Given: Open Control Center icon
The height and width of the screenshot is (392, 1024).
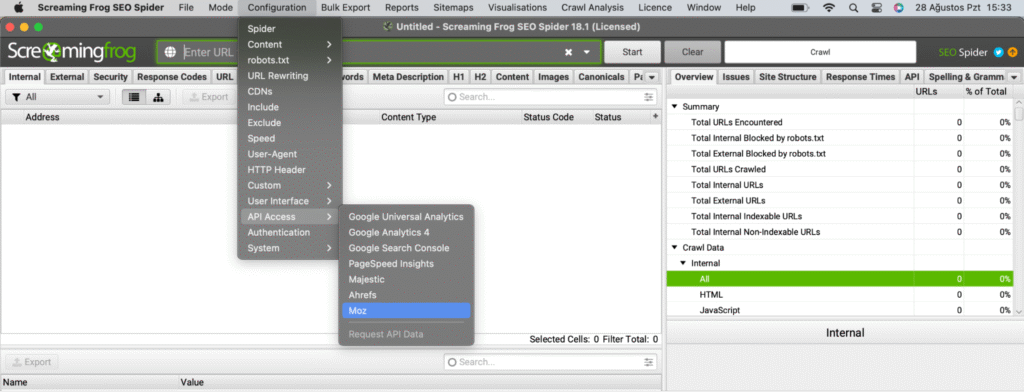Looking at the screenshot, I should click(877, 8).
